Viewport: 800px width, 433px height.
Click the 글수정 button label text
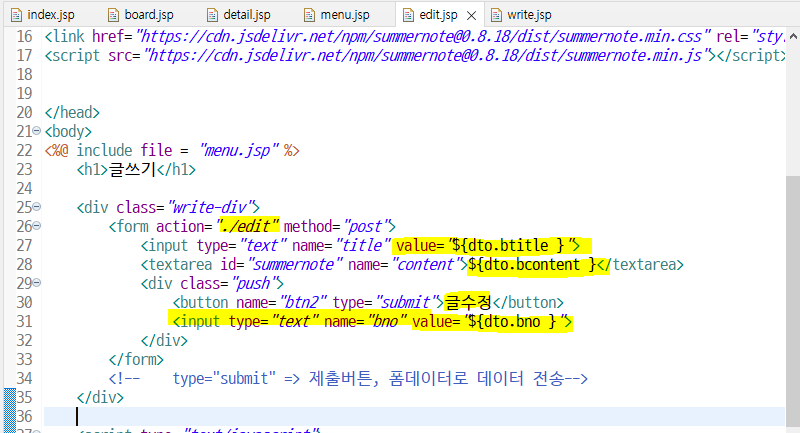(468, 302)
